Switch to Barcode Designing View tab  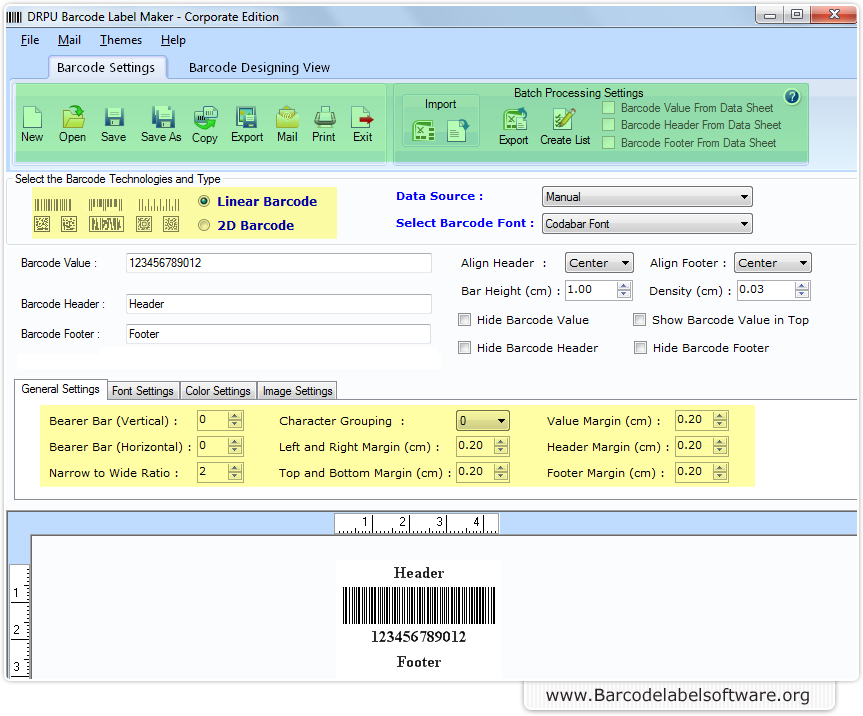point(259,68)
